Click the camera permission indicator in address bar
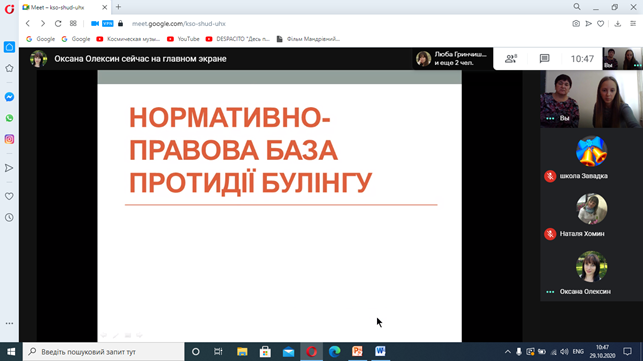Screen dimensions: 643x361 (95, 23)
